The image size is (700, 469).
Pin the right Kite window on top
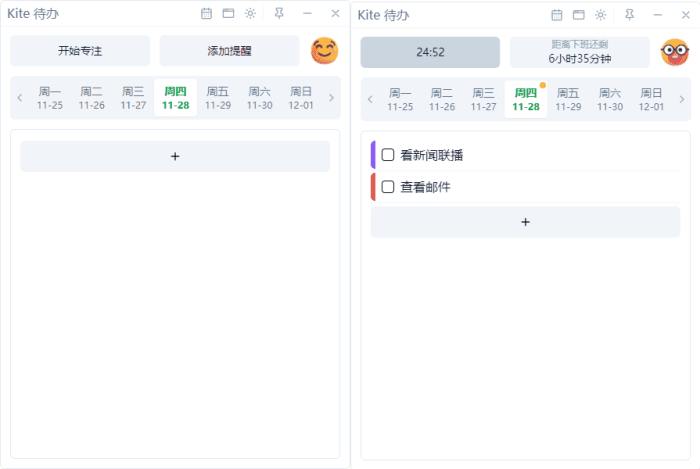click(629, 15)
